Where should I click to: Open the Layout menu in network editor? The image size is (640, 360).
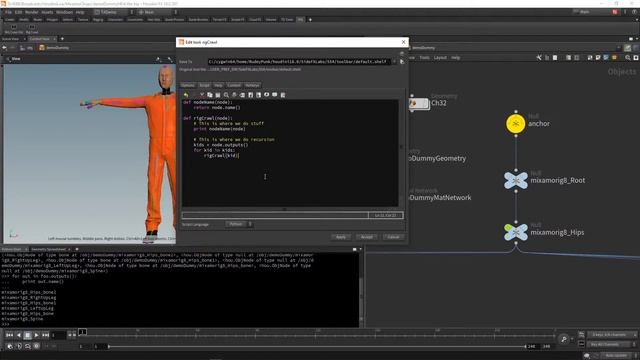click(440, 58)
